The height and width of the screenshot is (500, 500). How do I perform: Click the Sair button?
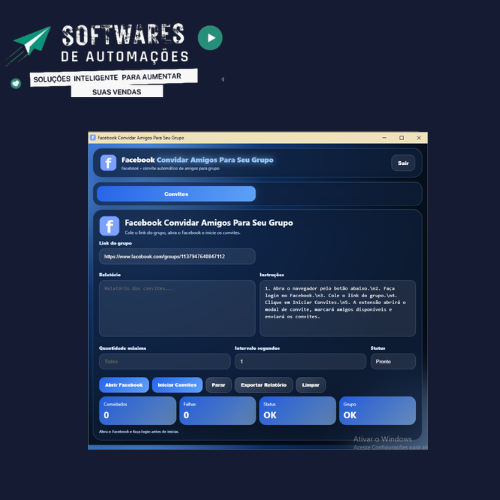[403, 163]
